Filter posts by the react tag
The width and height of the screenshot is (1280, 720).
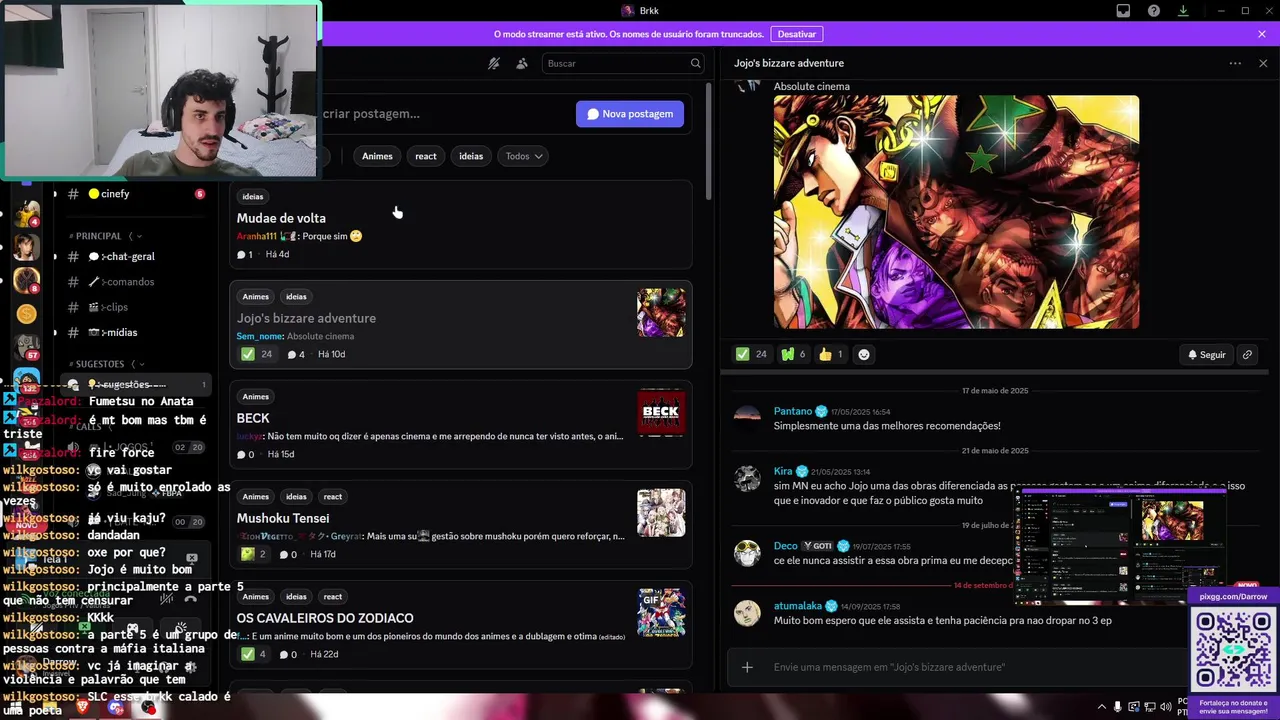426,156
